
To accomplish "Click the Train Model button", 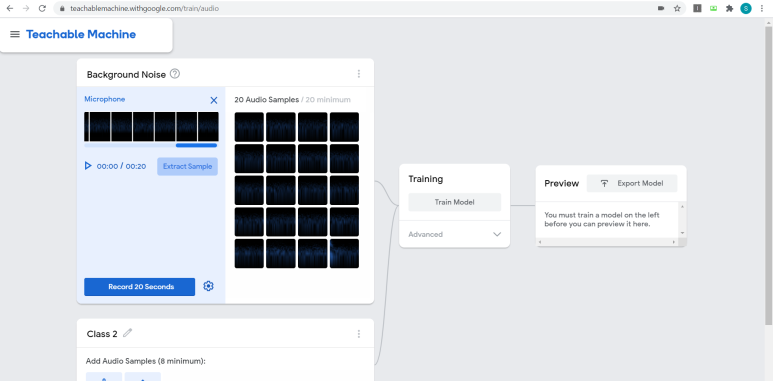I will (455, 202).
